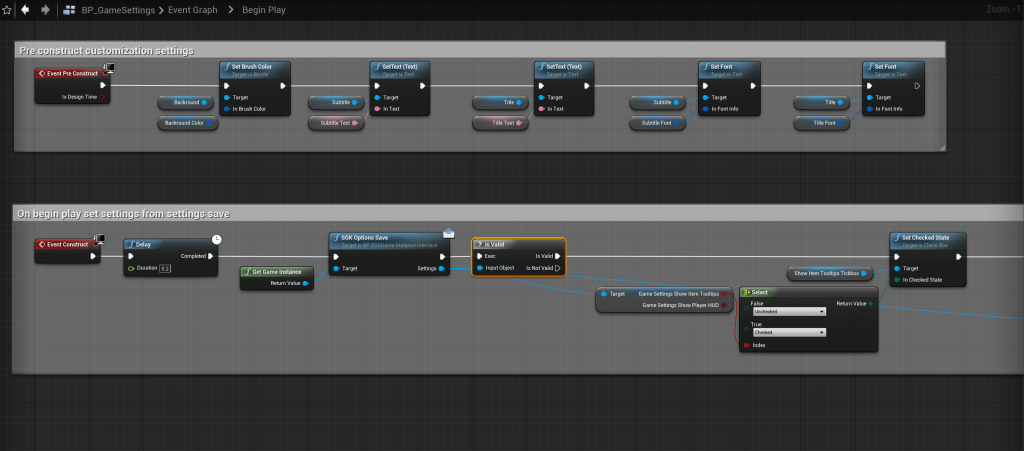Viewport: 1024px width, 451px height.
Task: Select the Delay node header
Action: pyautogui.click(x=170, y=245)
